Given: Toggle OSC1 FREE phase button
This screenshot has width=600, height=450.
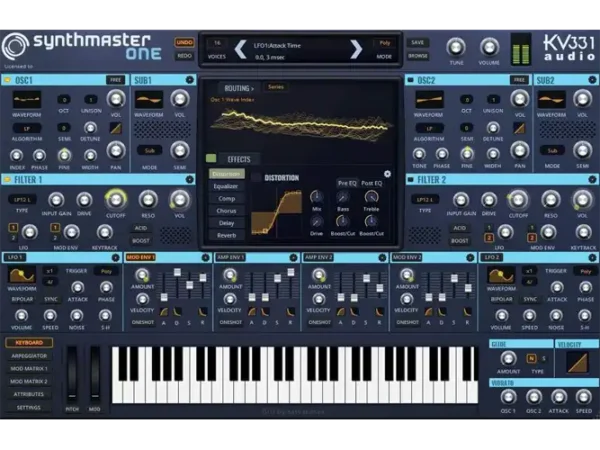Looking at the screenshot, I should (115, 80).
